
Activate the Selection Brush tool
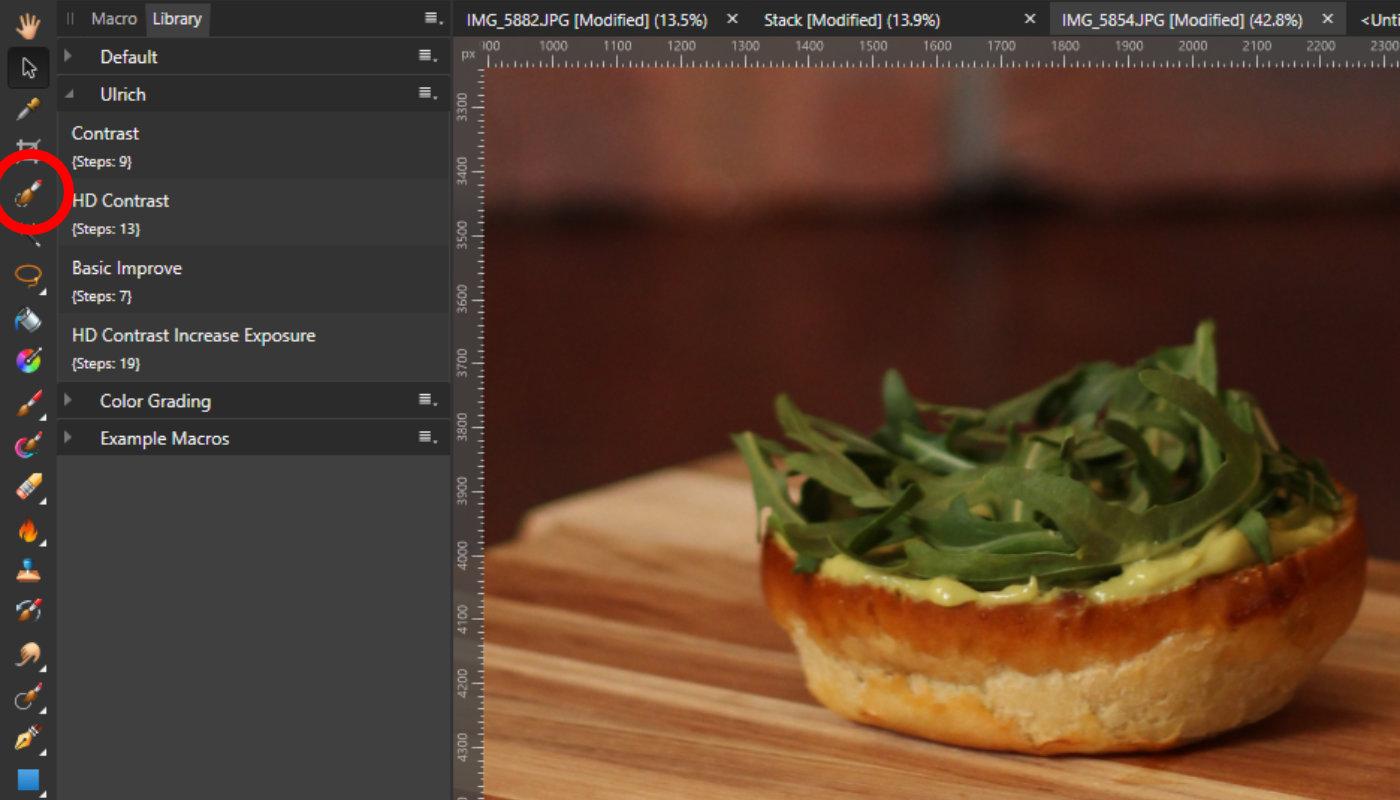[x=28, y=193]
